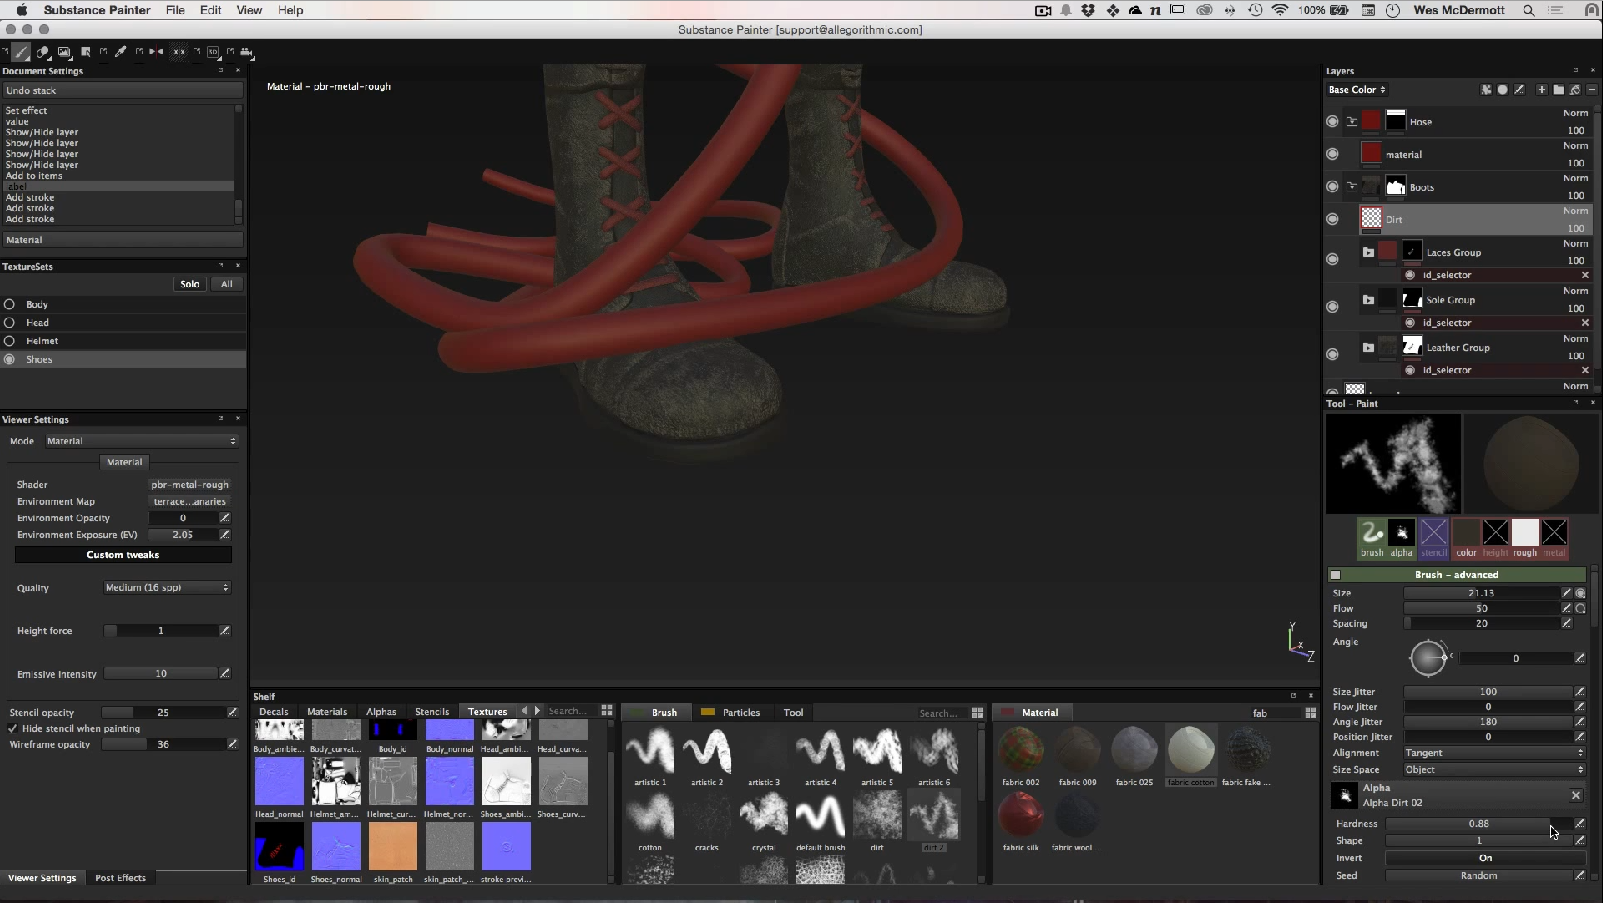
Task: Click the camera view icon in toolbar
Action: (x=247, y=52)
